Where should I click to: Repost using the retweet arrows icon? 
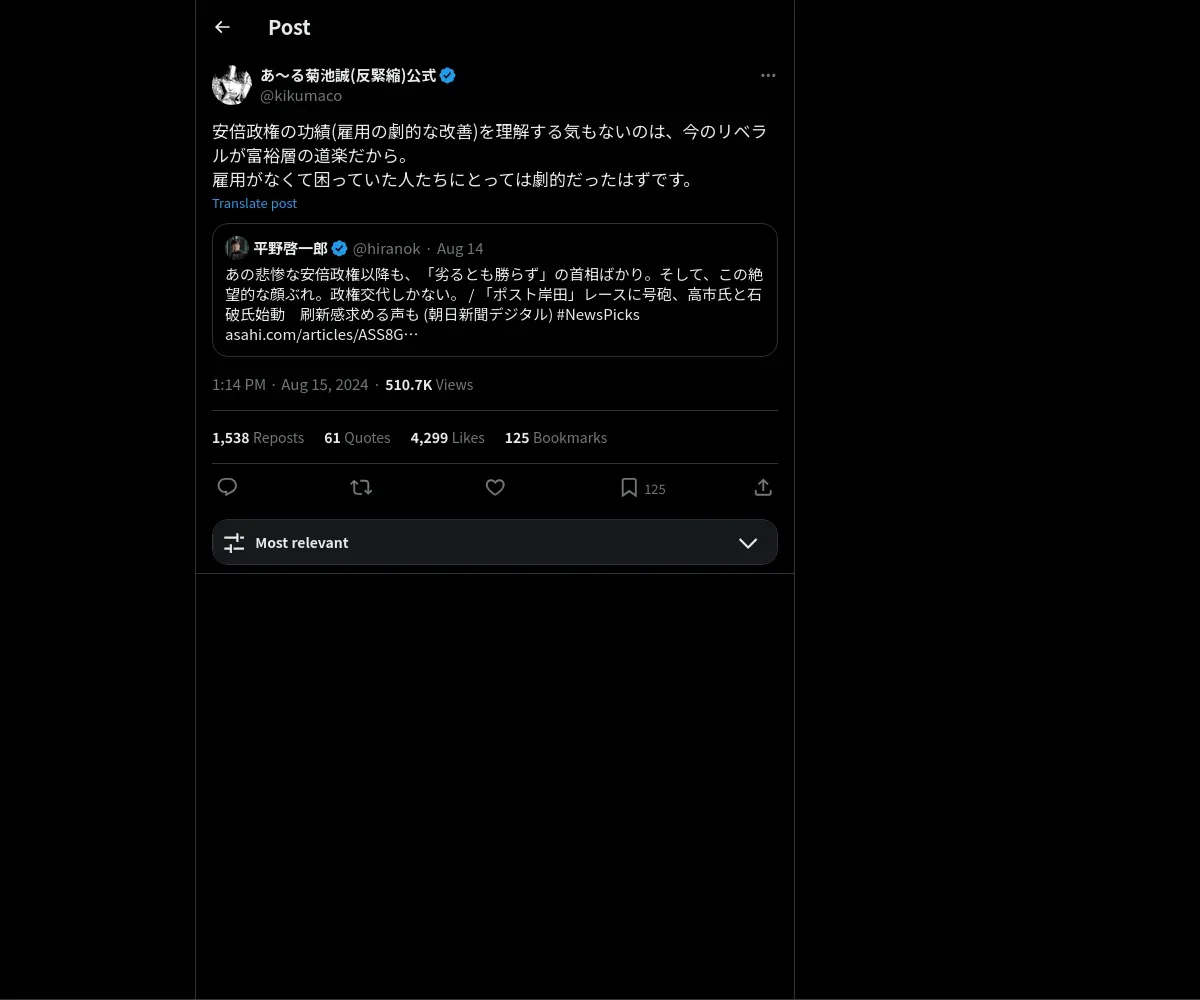click(361, 487)
